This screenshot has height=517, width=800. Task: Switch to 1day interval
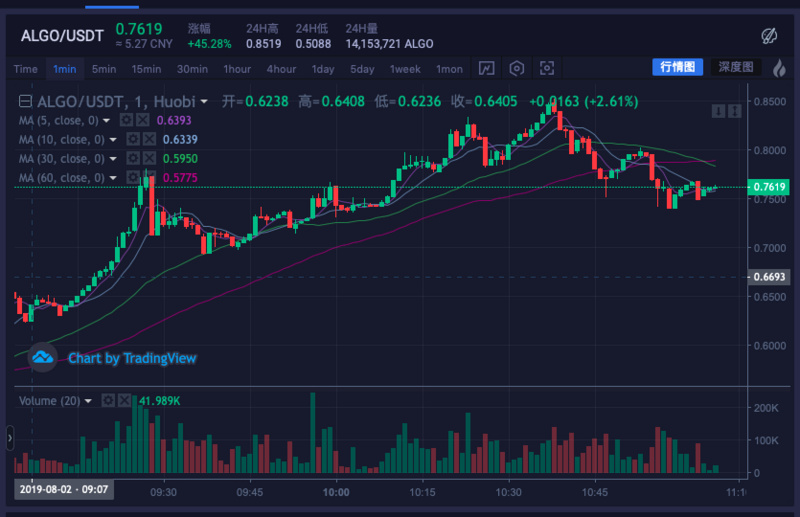tap(323, 69)
